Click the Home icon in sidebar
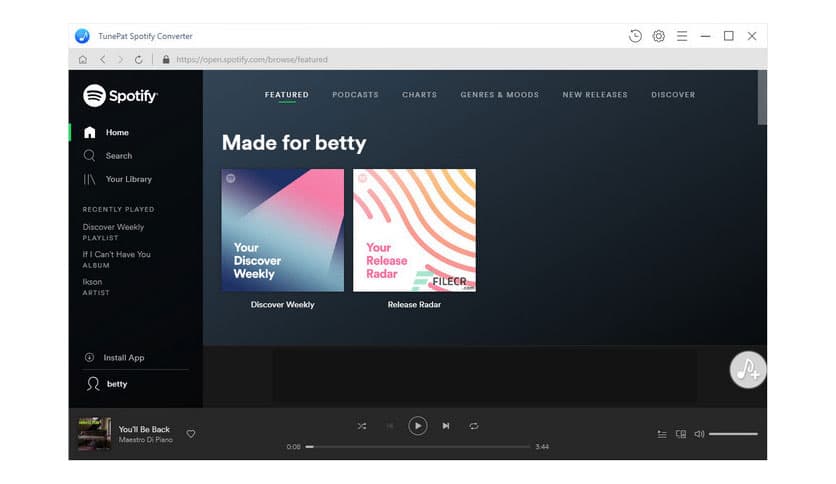836x484 pixels. [x=90, y=132]
